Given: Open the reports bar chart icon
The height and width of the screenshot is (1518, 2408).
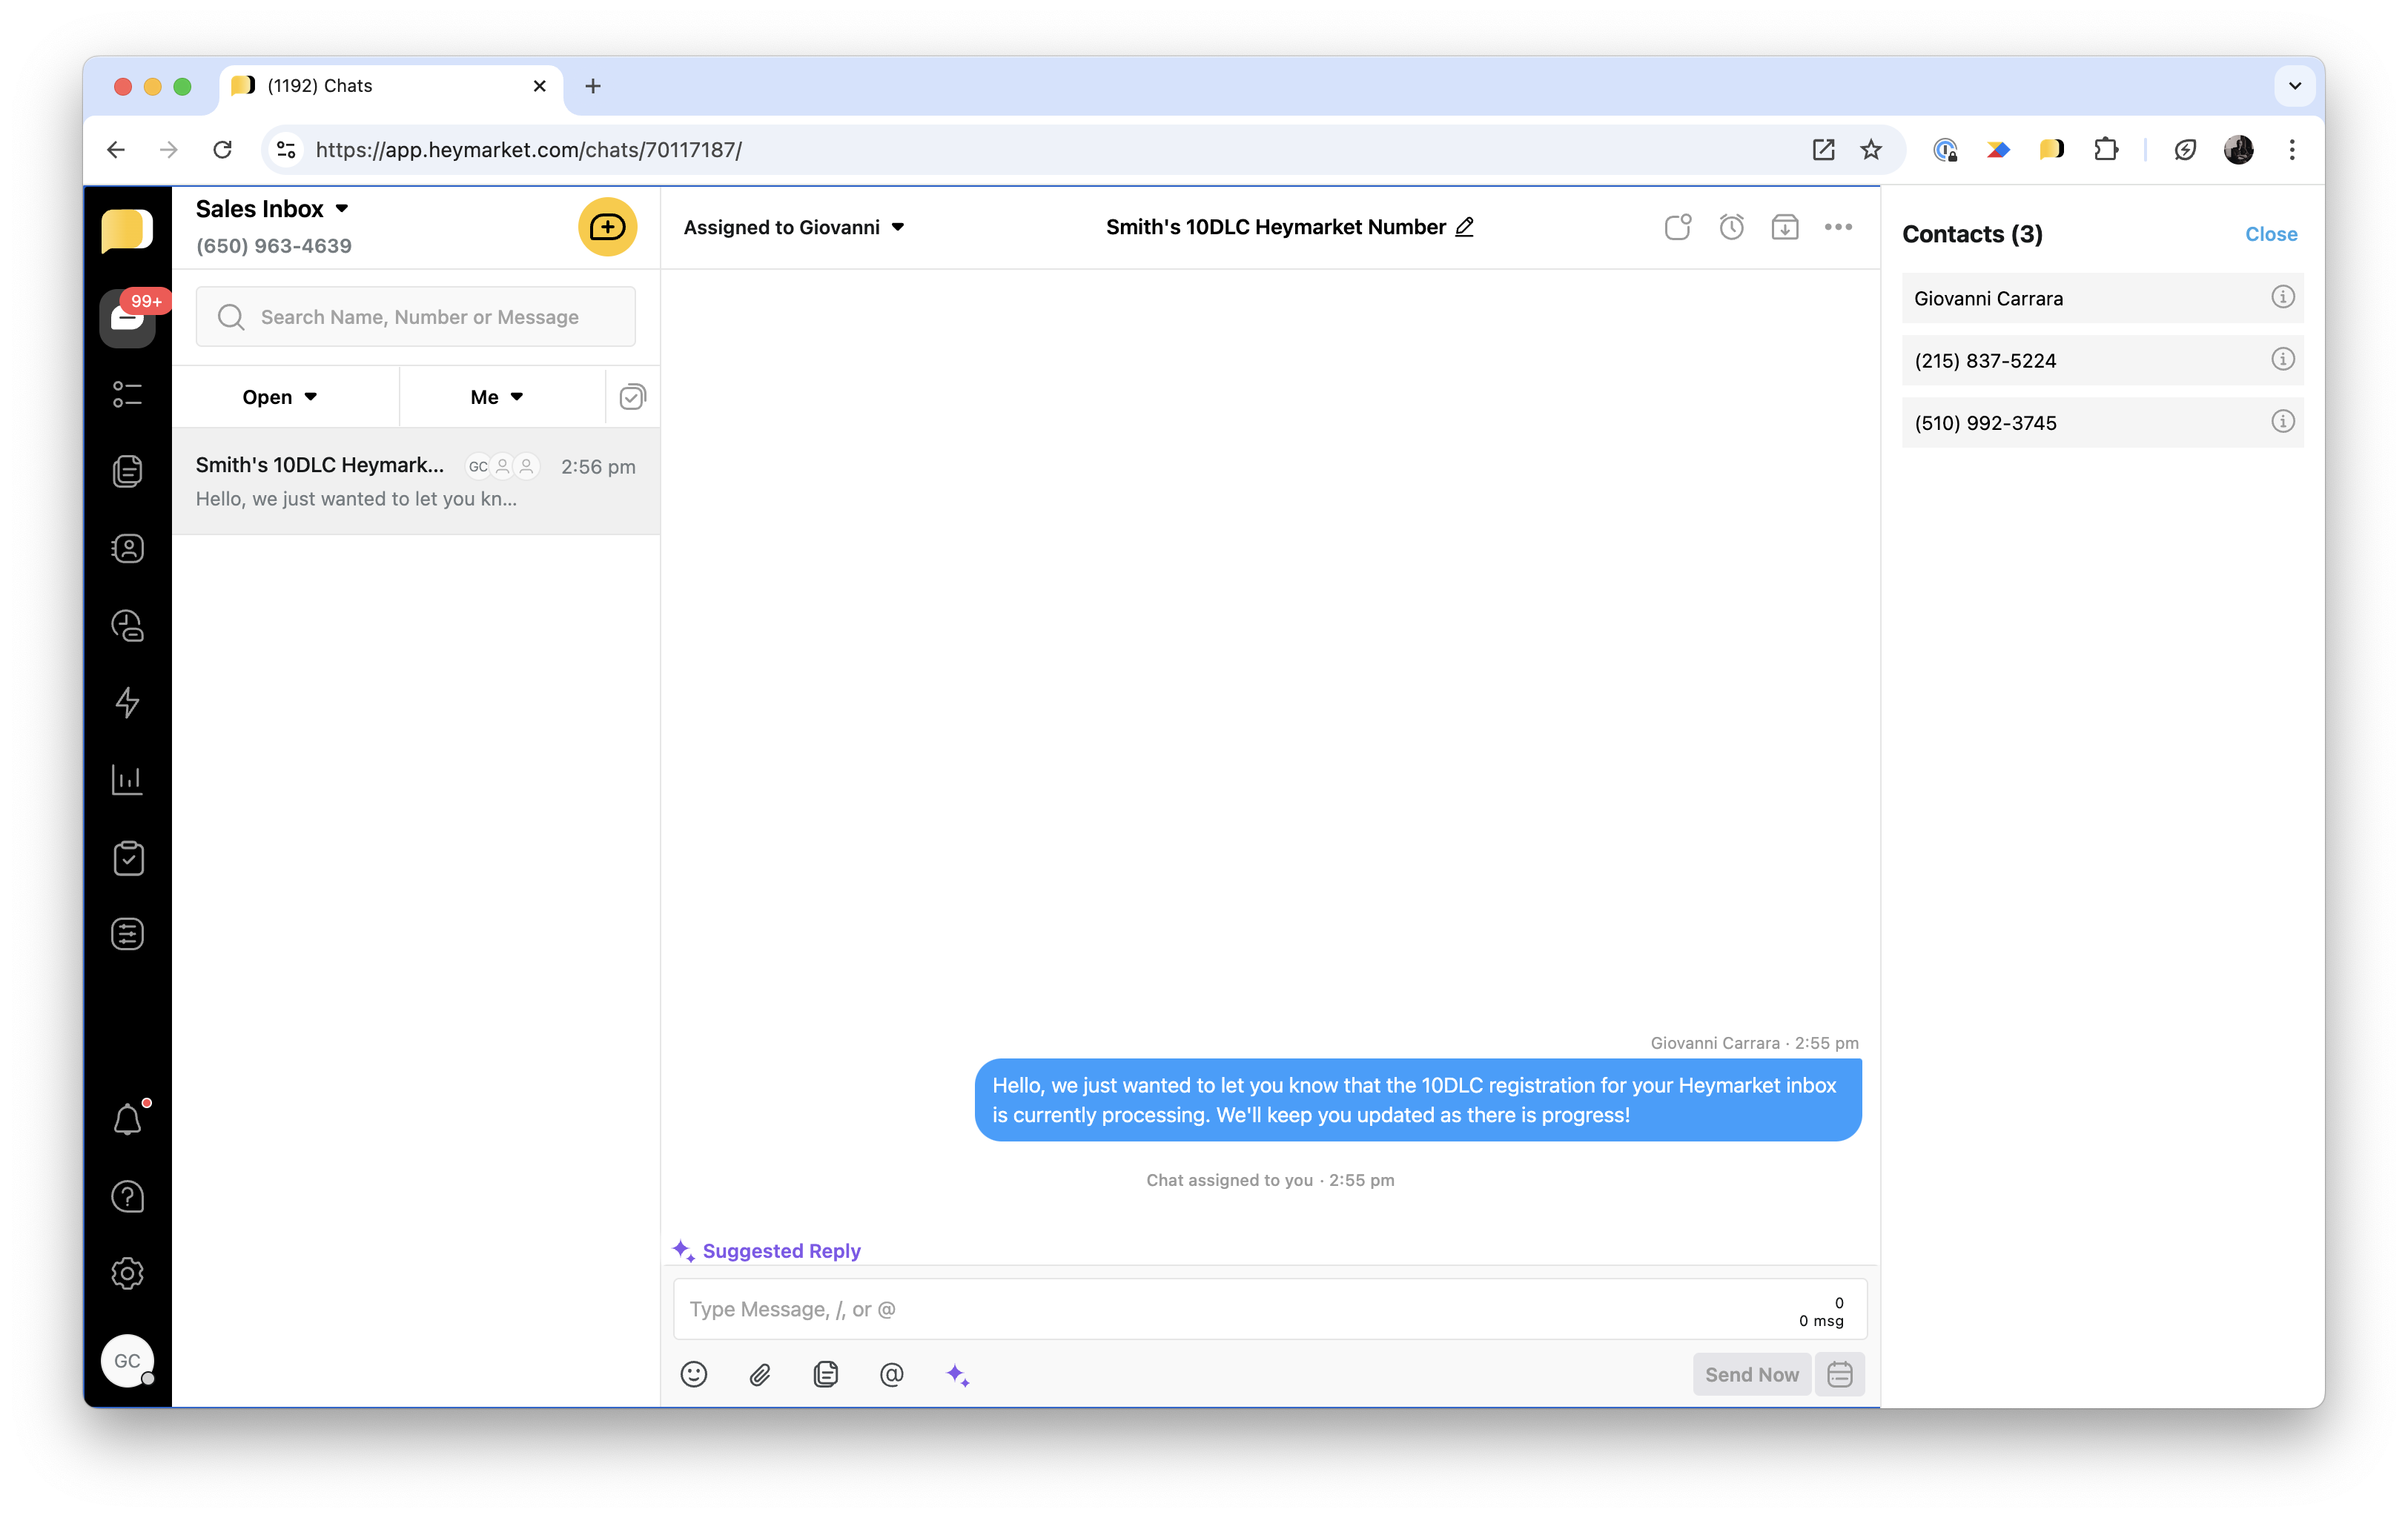Looking at the screenshot, I should click(127, 780).
